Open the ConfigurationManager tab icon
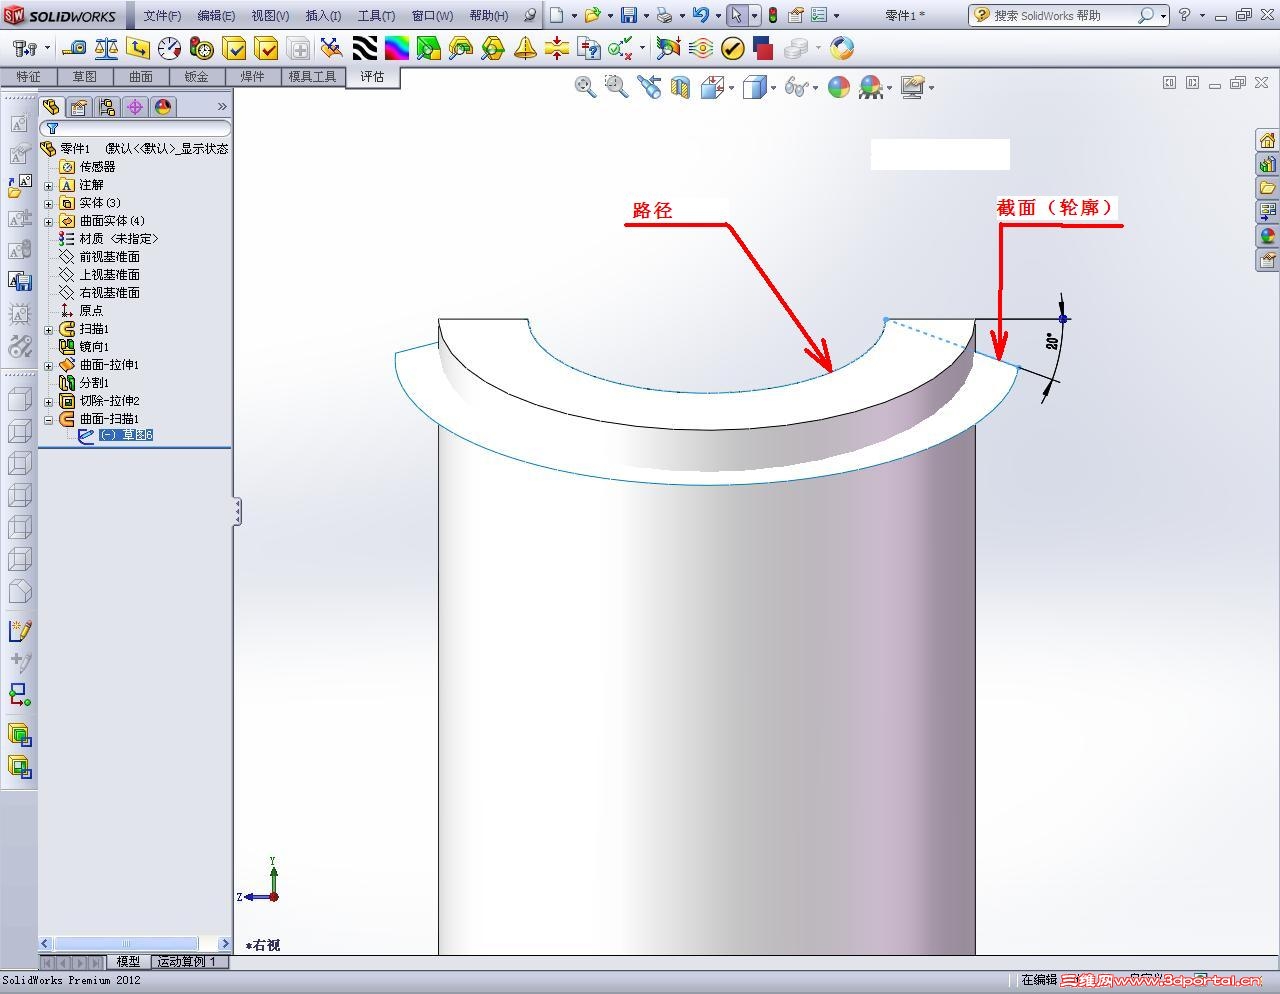The image size is (1280, 994). pos(106,107)
